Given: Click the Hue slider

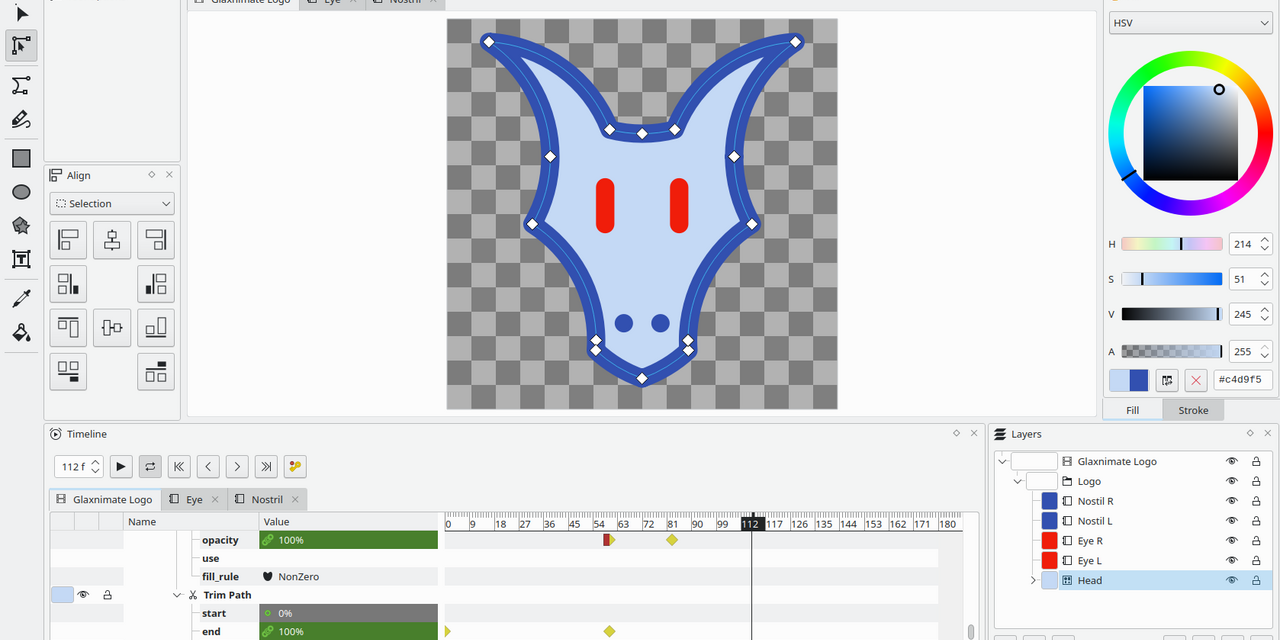Looking at the screenshot, I should click(x=1172, y=244).
